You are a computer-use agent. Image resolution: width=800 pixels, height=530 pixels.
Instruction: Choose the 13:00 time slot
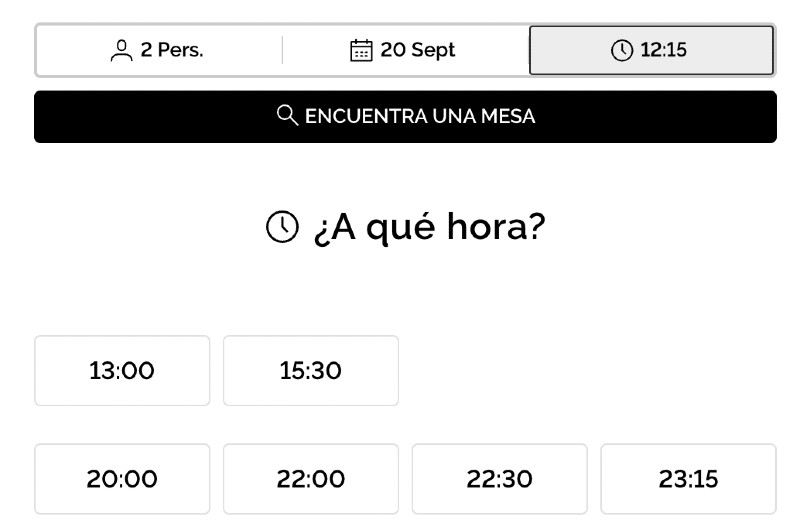pos(122,370)
